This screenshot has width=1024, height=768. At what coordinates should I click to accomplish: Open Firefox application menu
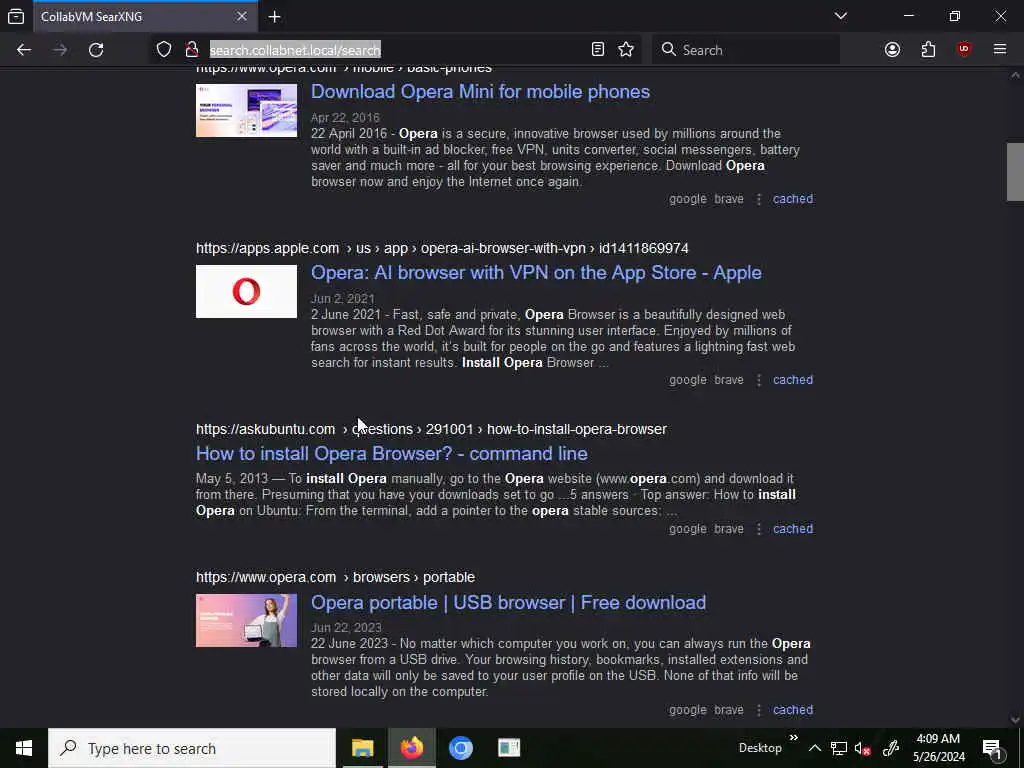point(1000,50)
